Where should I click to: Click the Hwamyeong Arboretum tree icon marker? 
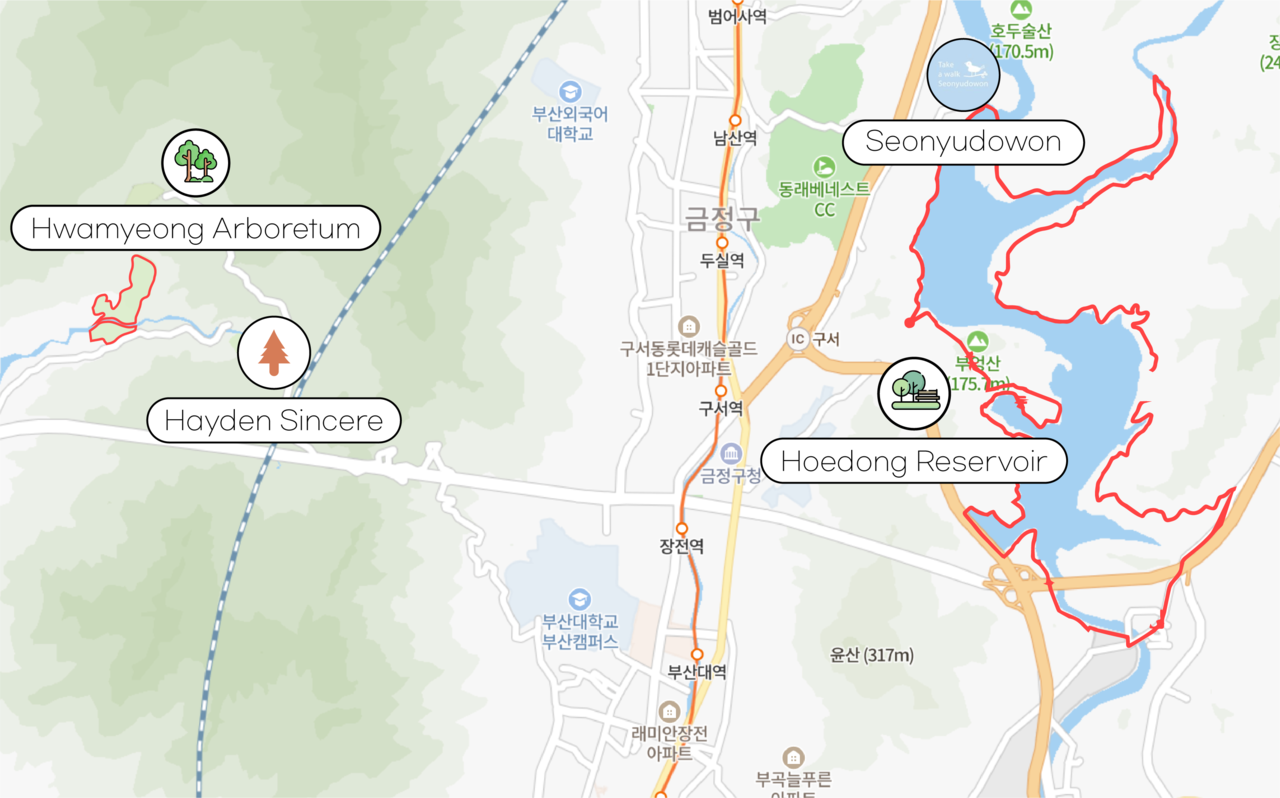196,163
